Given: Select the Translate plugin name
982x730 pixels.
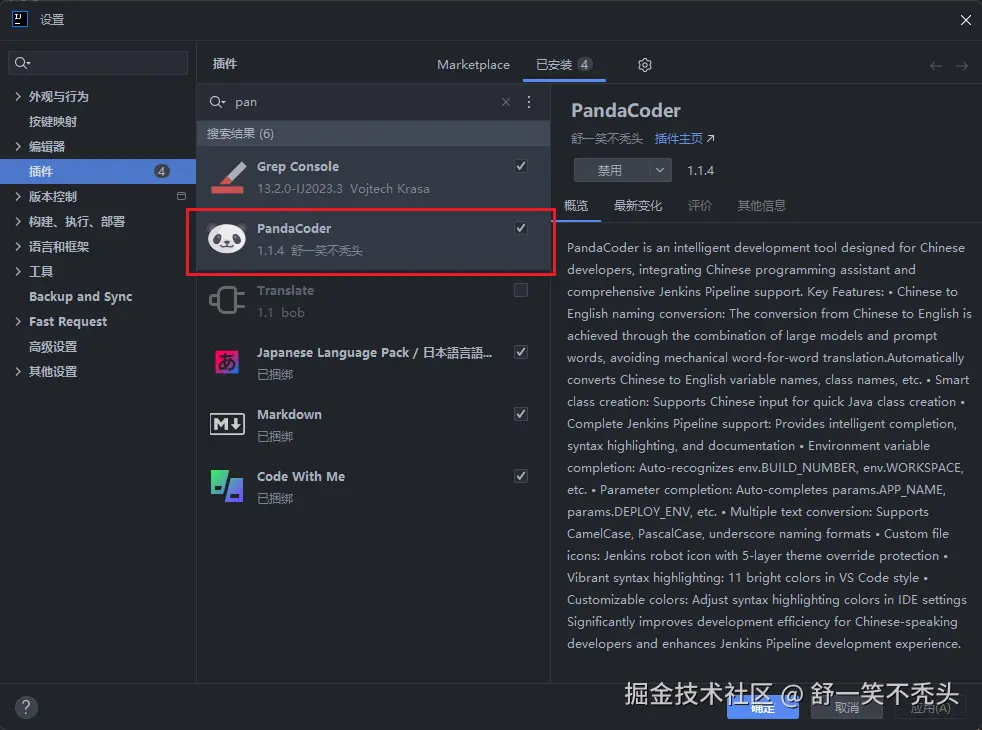Looking at the screenshot, I should pyautogui.click(x=286, y=290).
